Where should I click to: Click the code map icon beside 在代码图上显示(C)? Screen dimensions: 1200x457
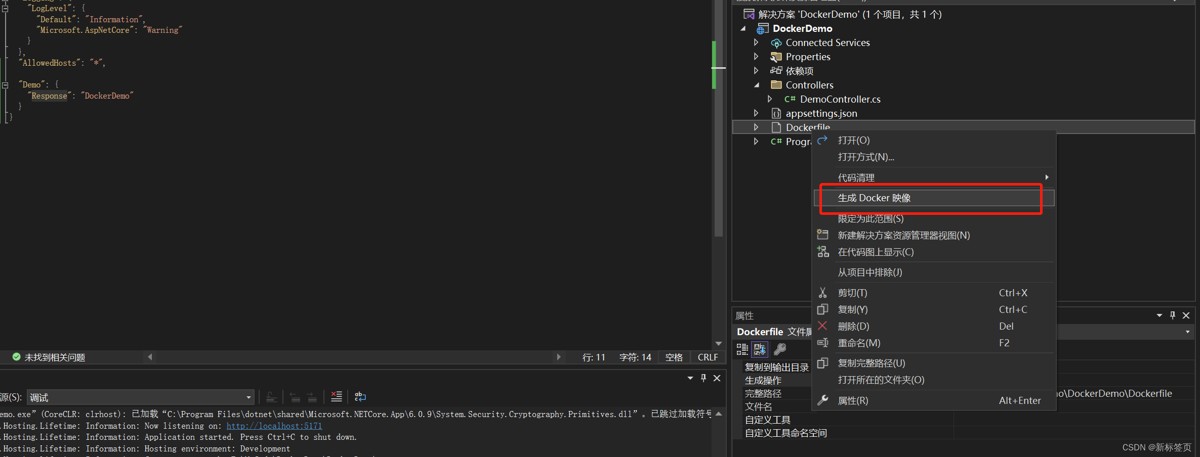click(x=823, y=252)
